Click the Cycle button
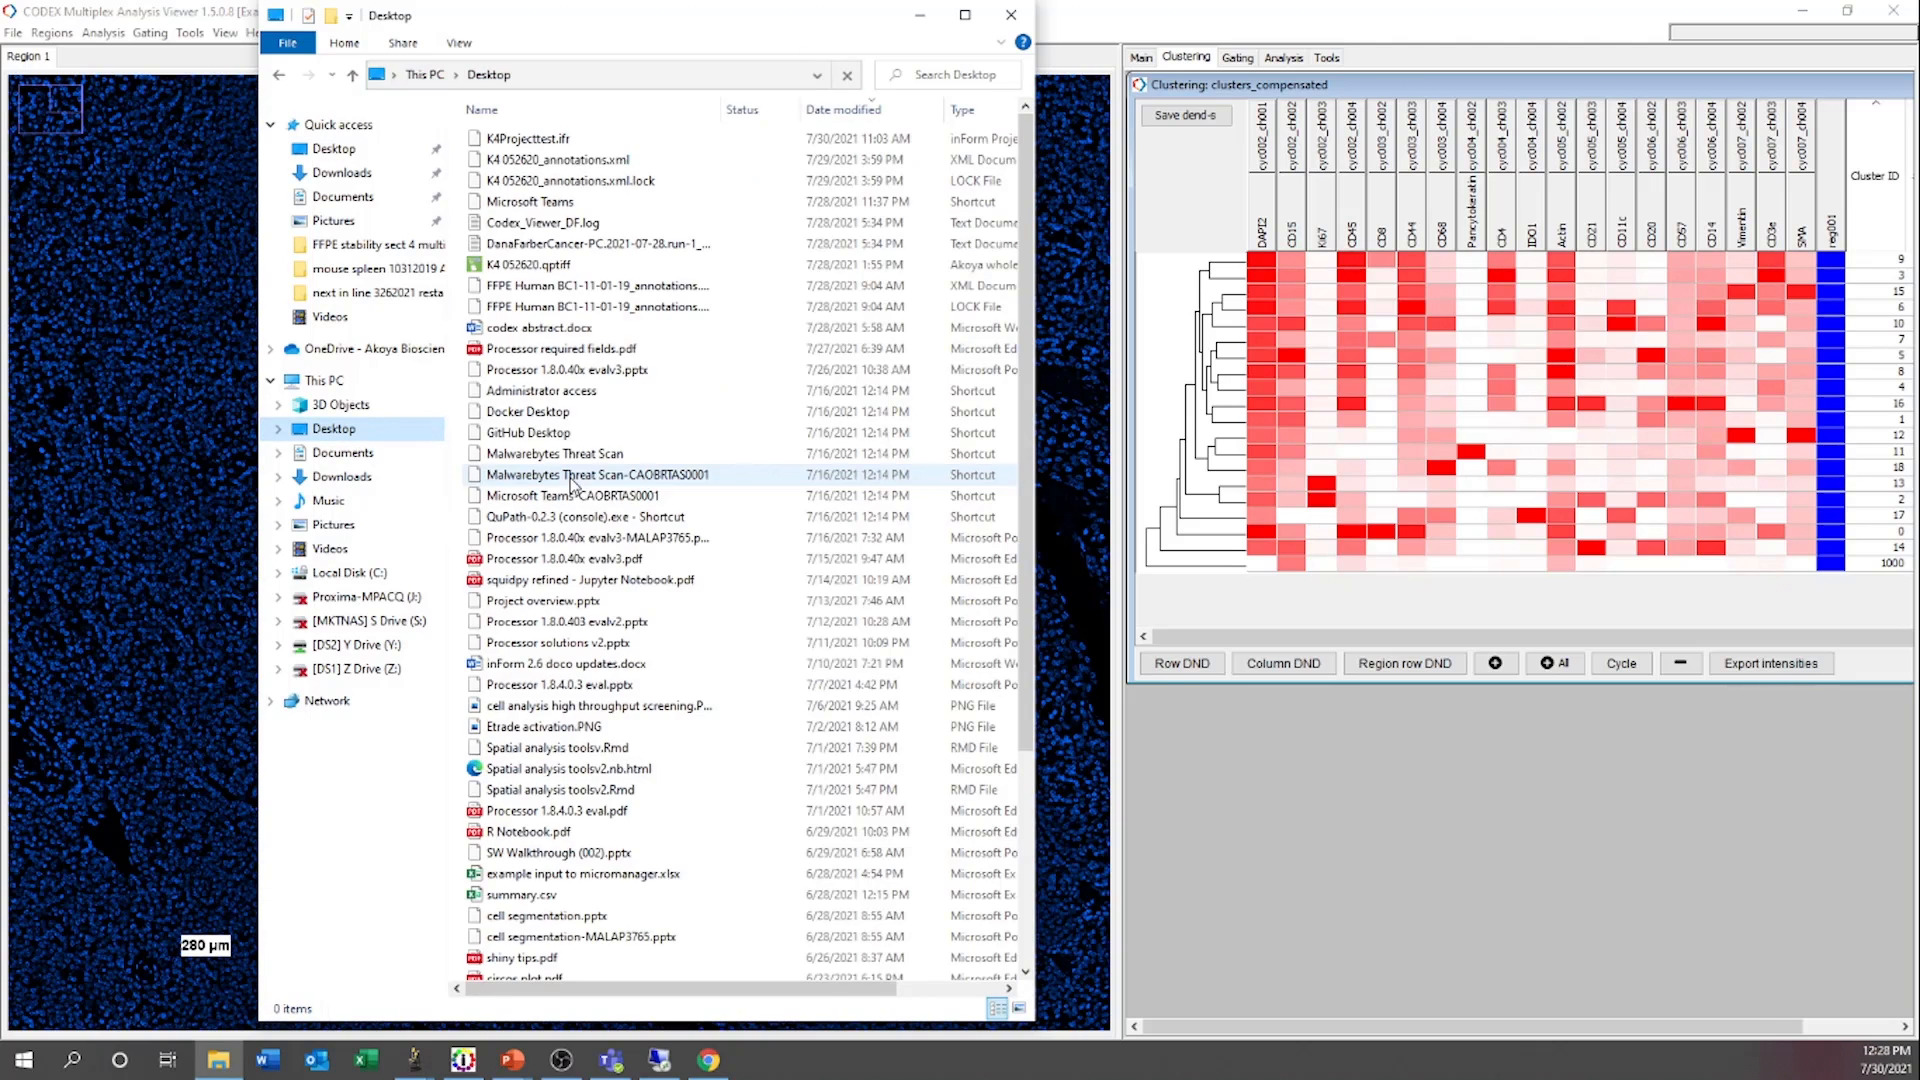 pos(1621,663)
